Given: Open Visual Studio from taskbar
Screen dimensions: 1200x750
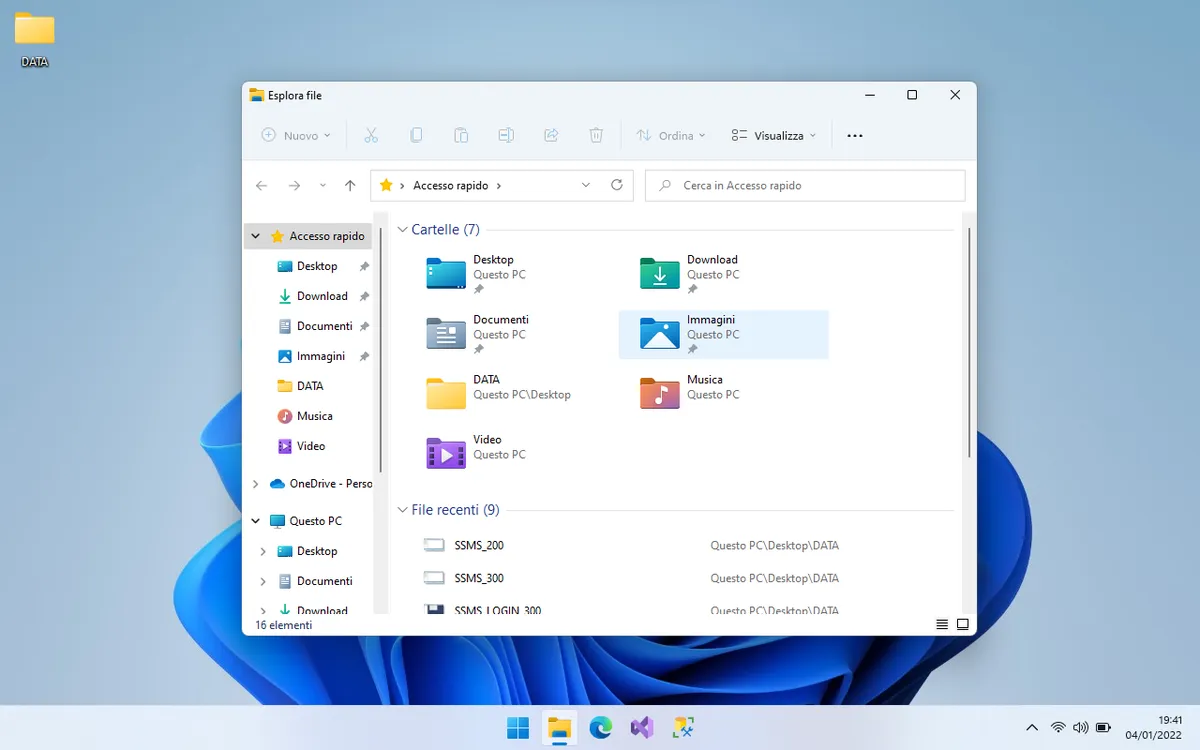Looking at the screenshot, I should tap(642, 727).
